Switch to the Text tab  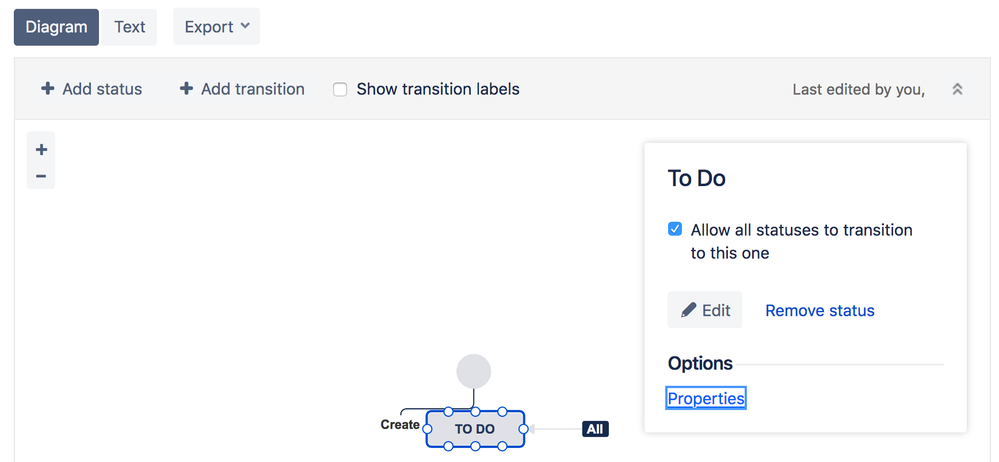point(129,27)
